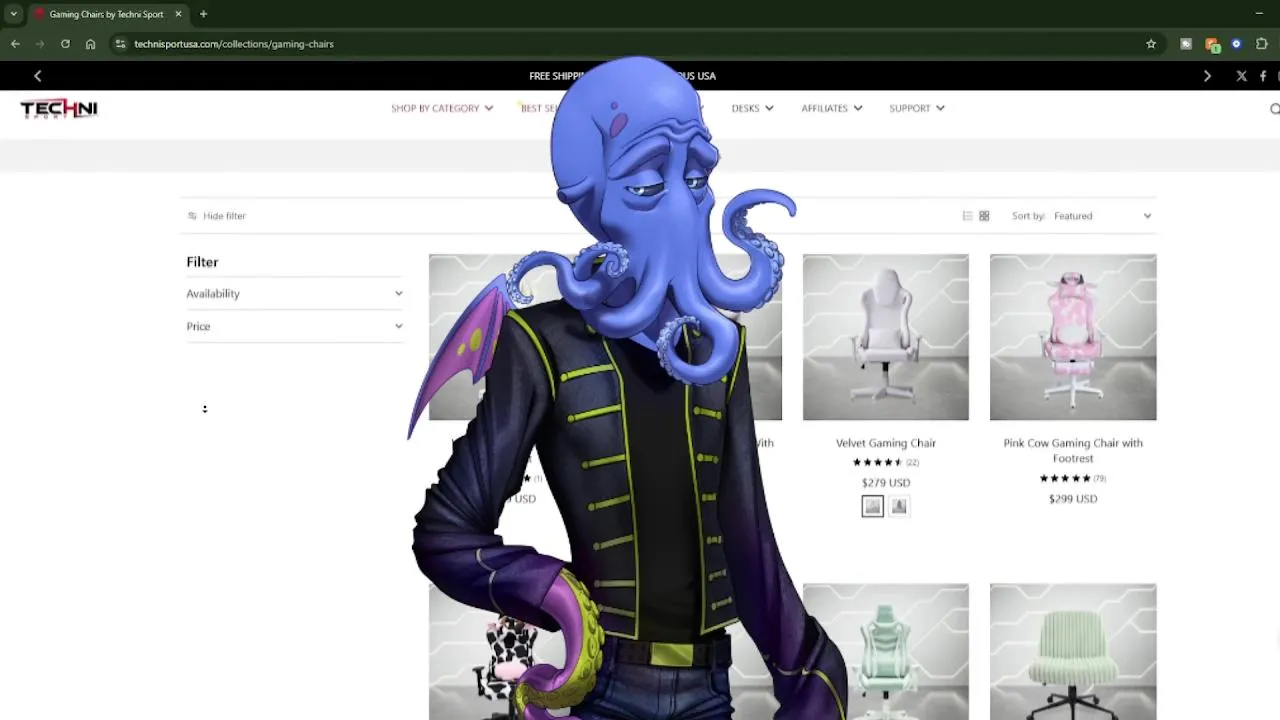Viewport: 1280px width, 720px height.
Task: Bookmark this page with the star icon
Action: (1151, 44)
